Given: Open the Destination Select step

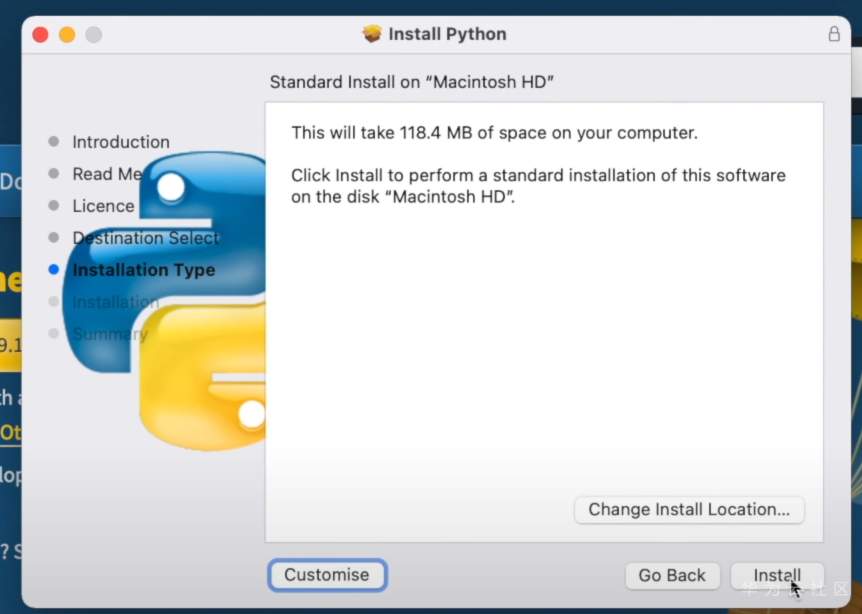Looking at the screenshot, I should [145, 238].
